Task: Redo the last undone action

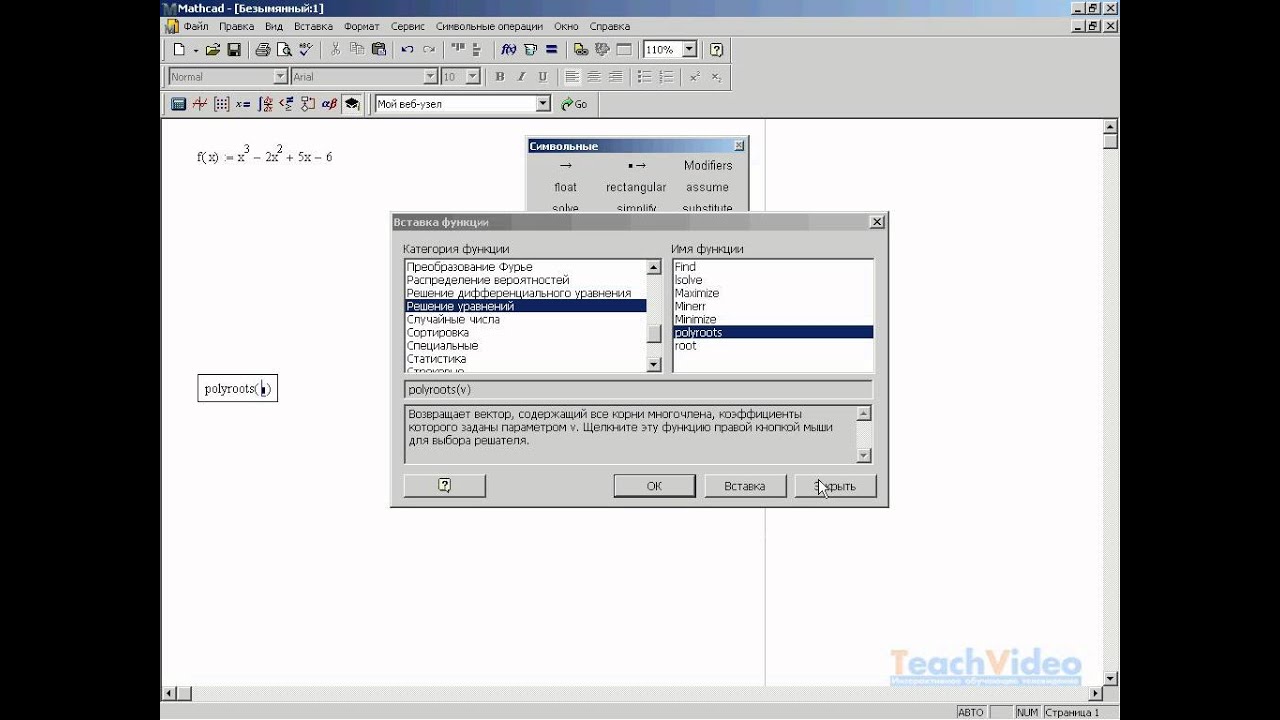Action: (x=429, y=49)
